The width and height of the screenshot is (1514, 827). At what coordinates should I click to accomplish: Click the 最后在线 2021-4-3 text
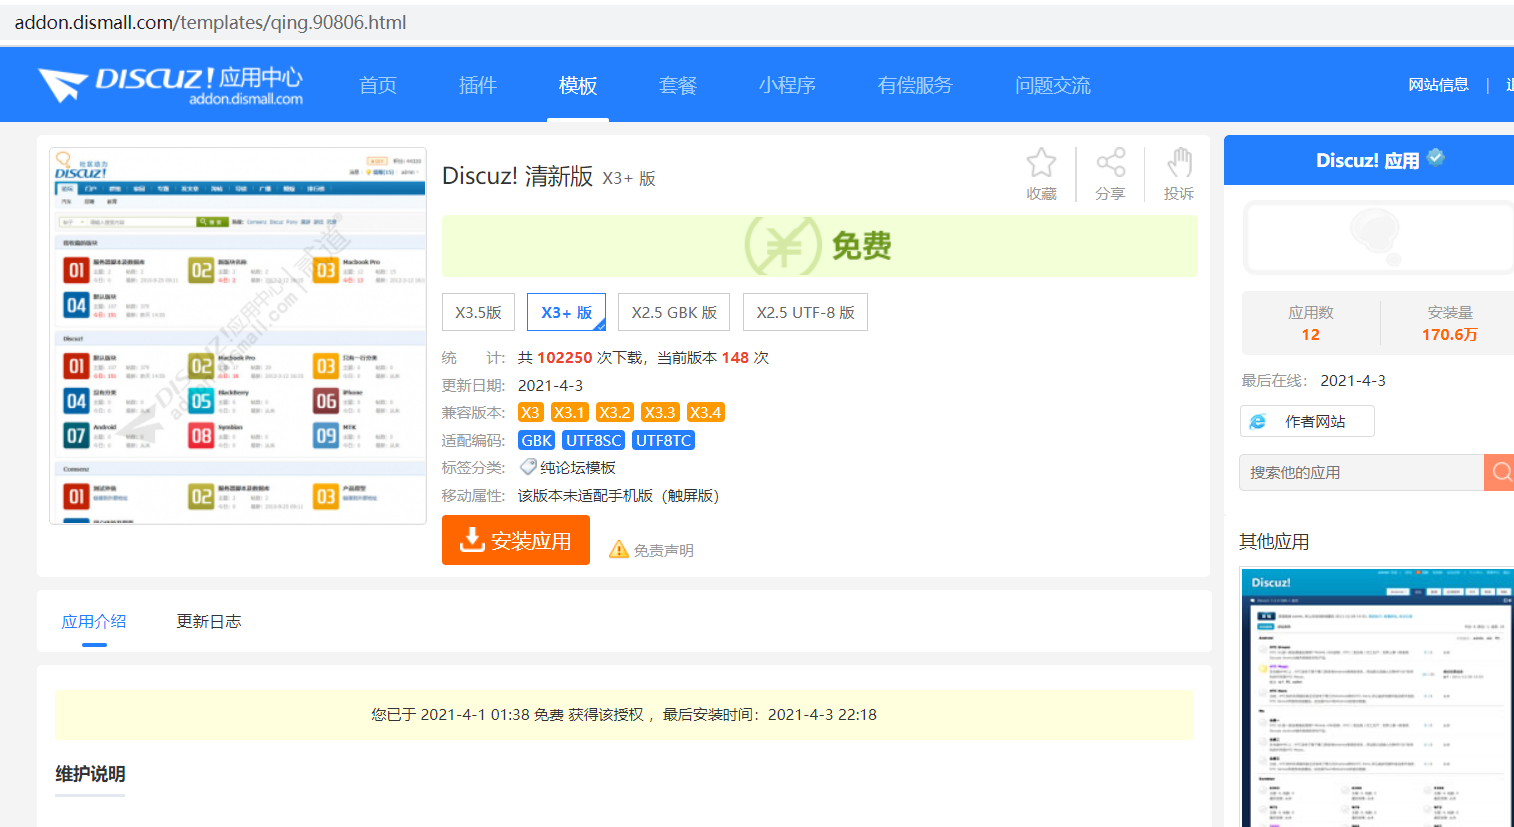pyautogui.click(x=1313, y=380)
